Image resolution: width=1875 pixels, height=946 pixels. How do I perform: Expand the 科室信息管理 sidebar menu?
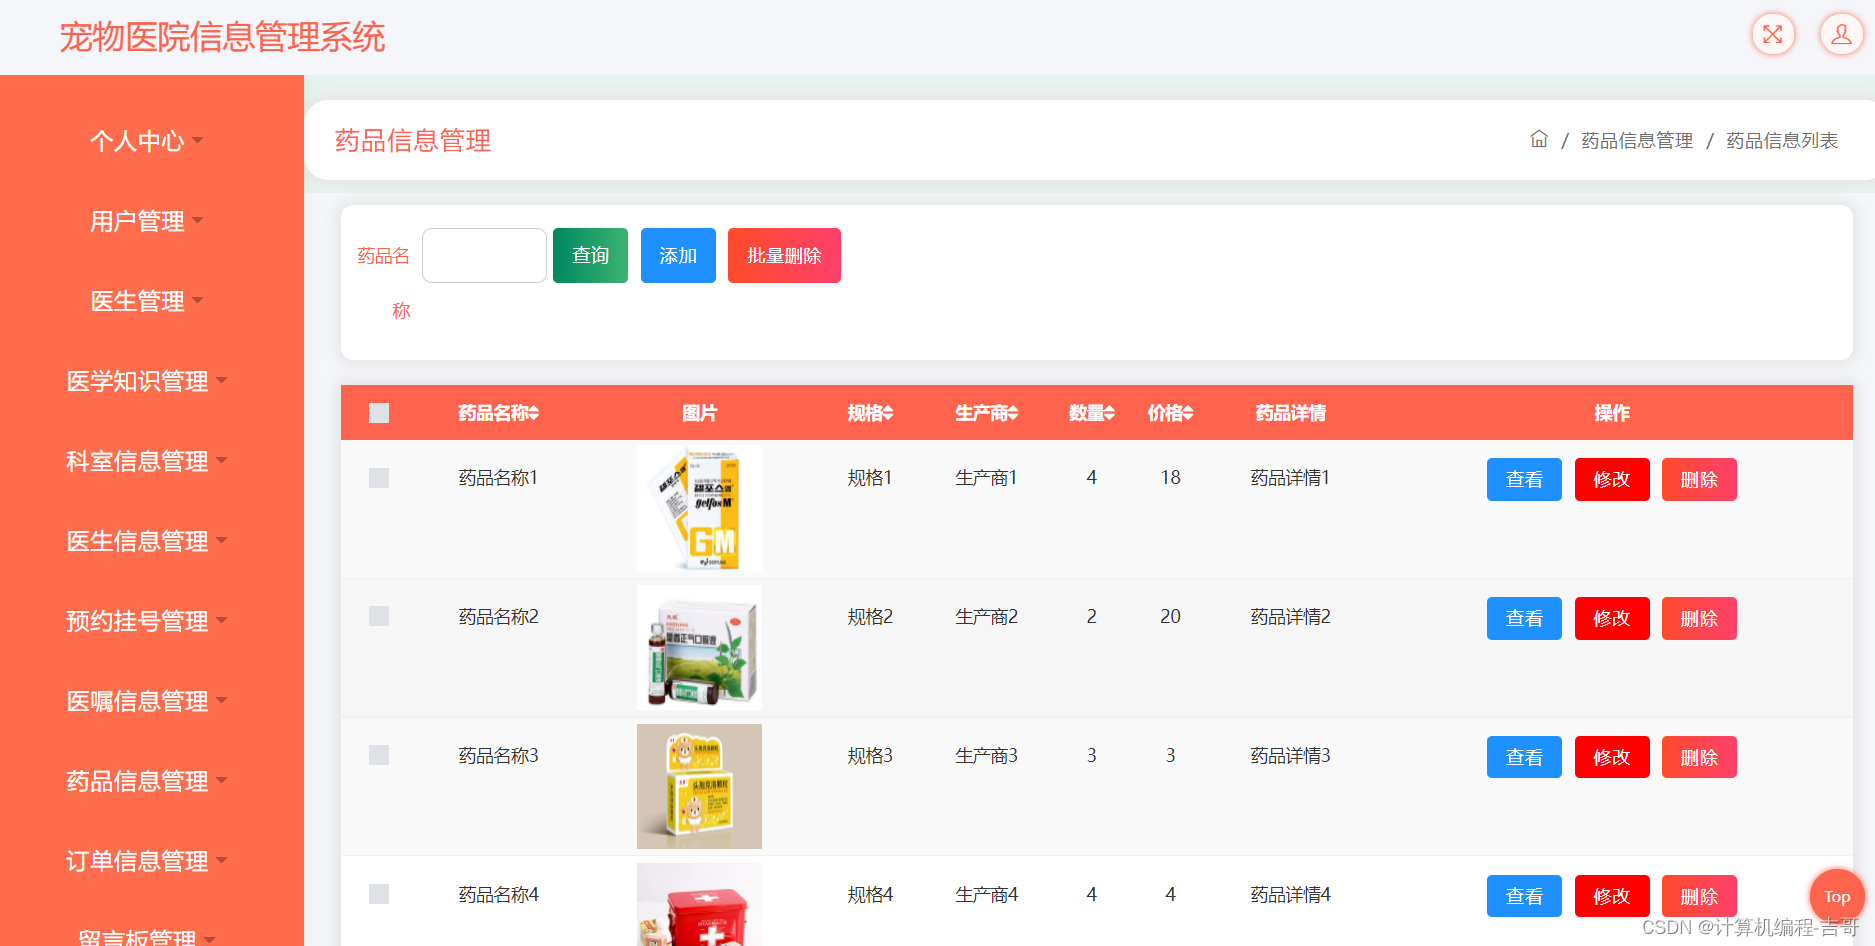pyautogui.click(x=147, y=461)
